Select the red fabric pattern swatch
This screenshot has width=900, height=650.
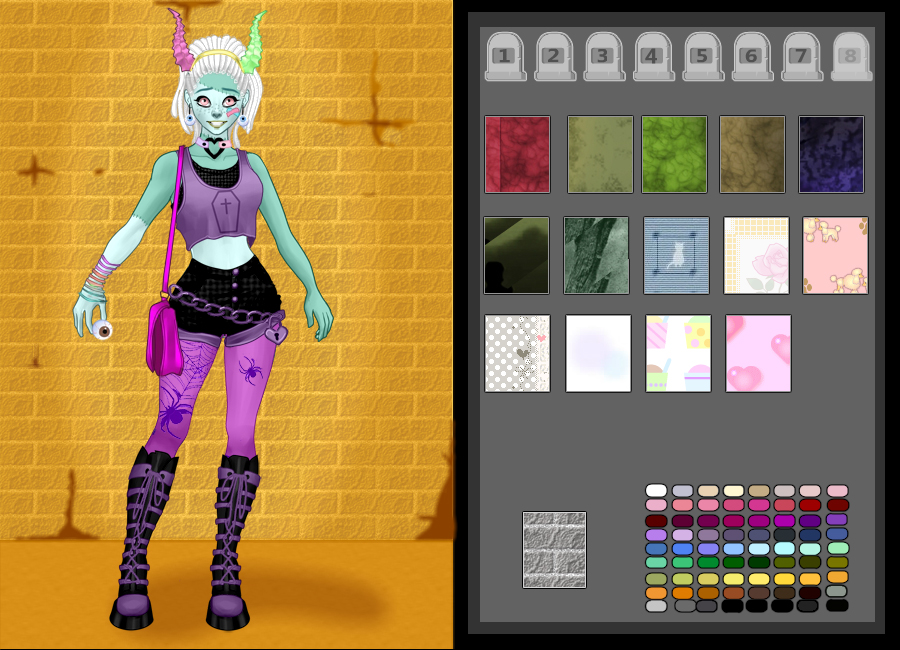point(517,155)
